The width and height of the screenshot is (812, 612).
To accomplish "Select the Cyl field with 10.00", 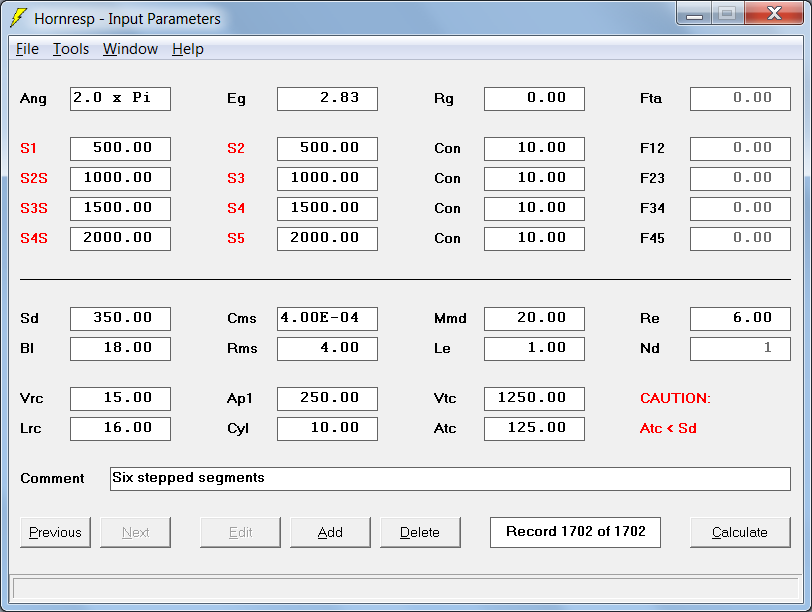I will click(x=327, y=428).
